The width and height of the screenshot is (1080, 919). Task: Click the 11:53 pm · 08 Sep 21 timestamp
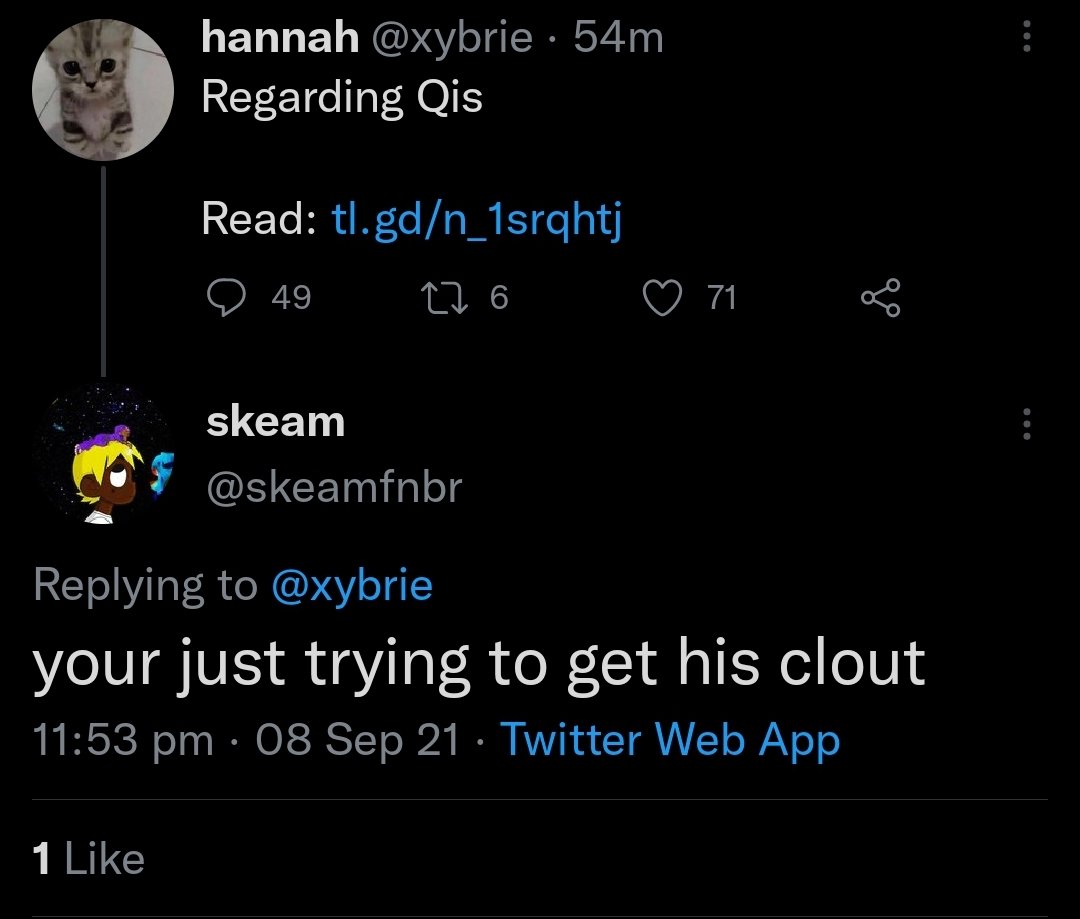246,740
